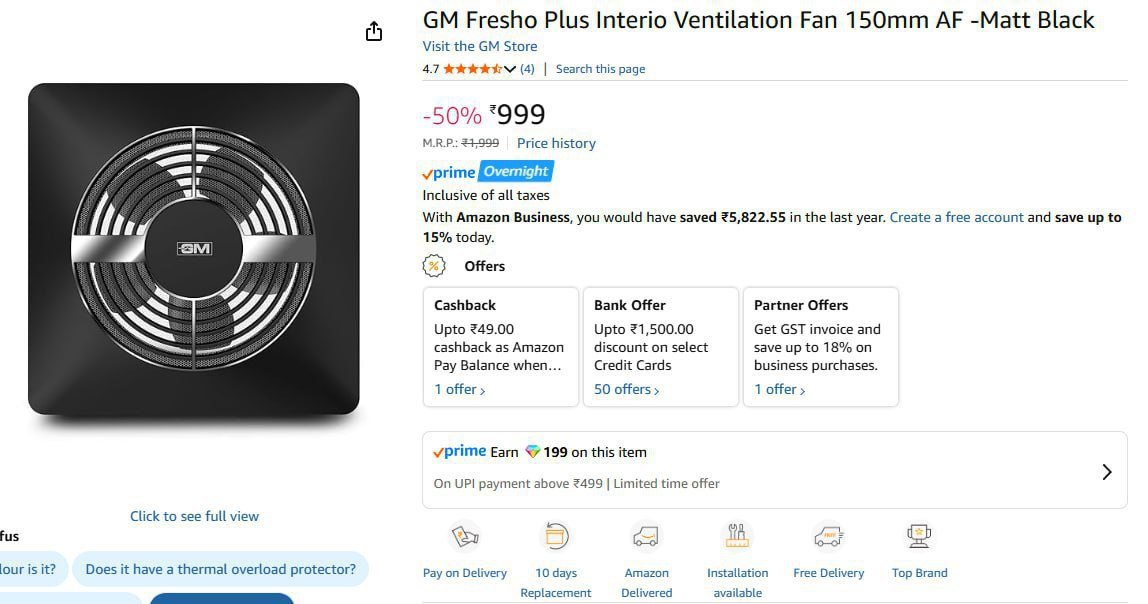
Task: Click the 10 days Replacement icon
Action: pyautogui.click(x=555, y=537)
